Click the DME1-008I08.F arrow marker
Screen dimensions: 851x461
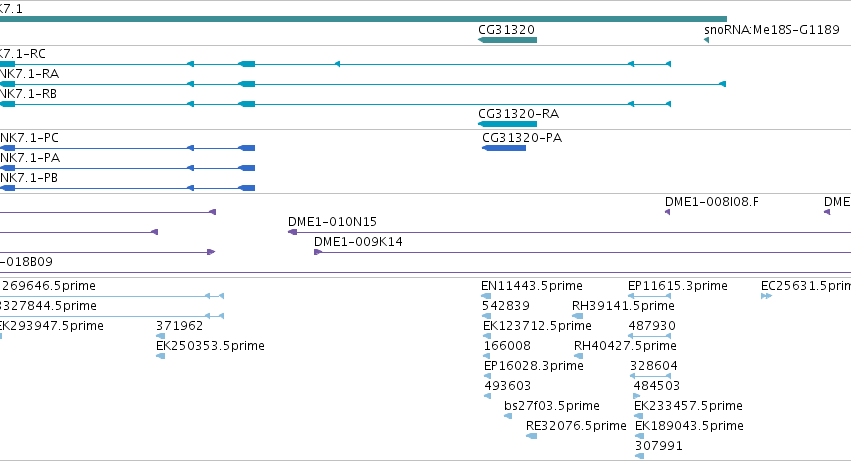point(668,212)
